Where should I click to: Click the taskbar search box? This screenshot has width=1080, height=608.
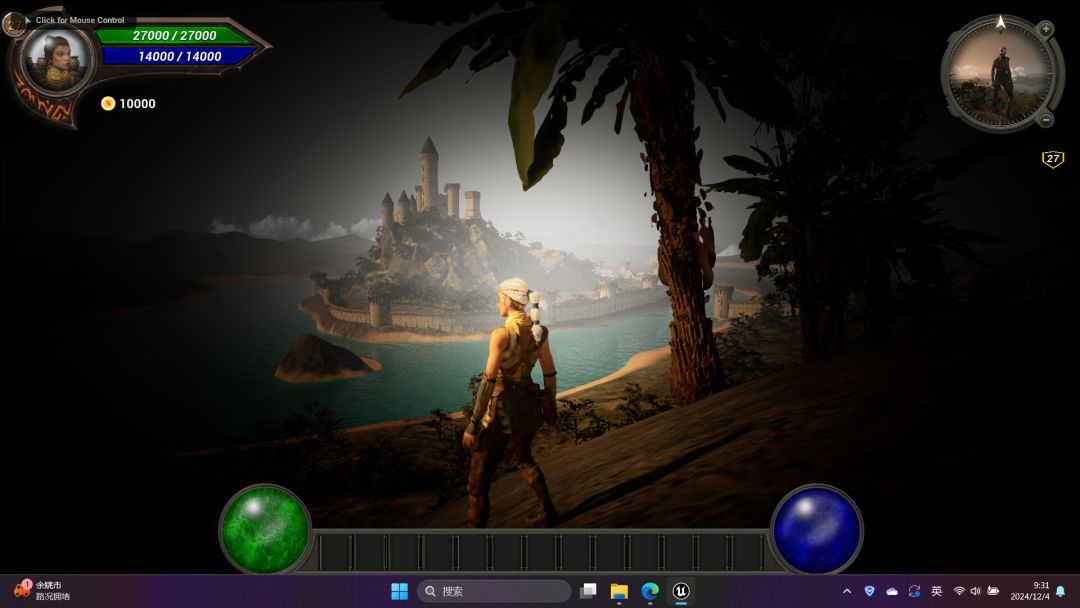[x=494, y=591]
